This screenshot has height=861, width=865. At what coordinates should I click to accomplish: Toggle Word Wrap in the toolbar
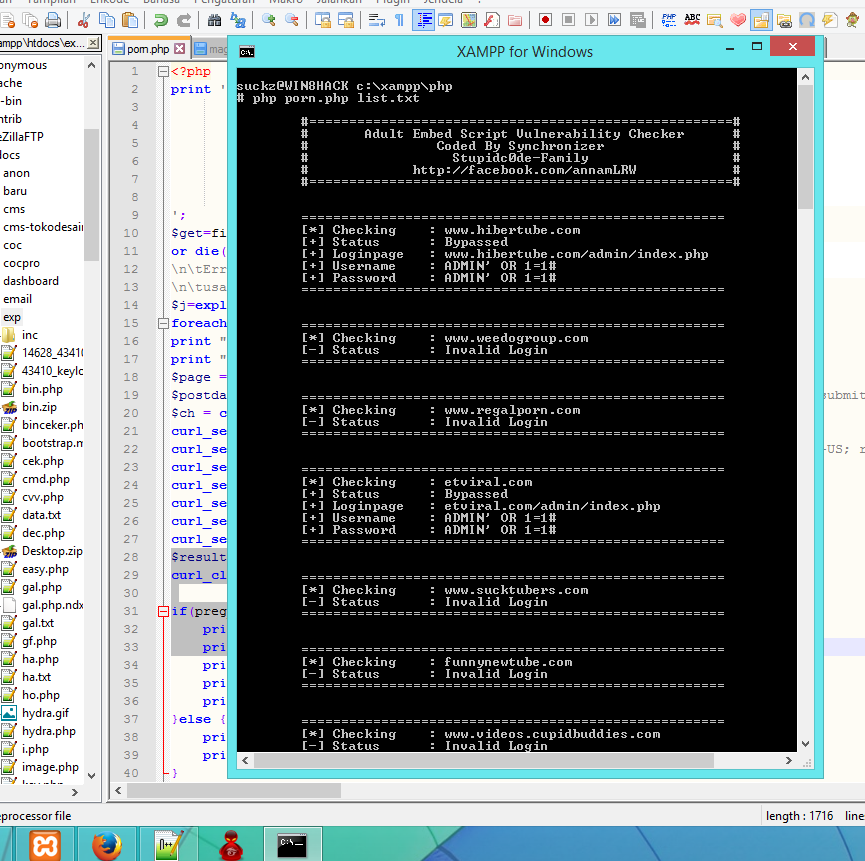[377, 21]
